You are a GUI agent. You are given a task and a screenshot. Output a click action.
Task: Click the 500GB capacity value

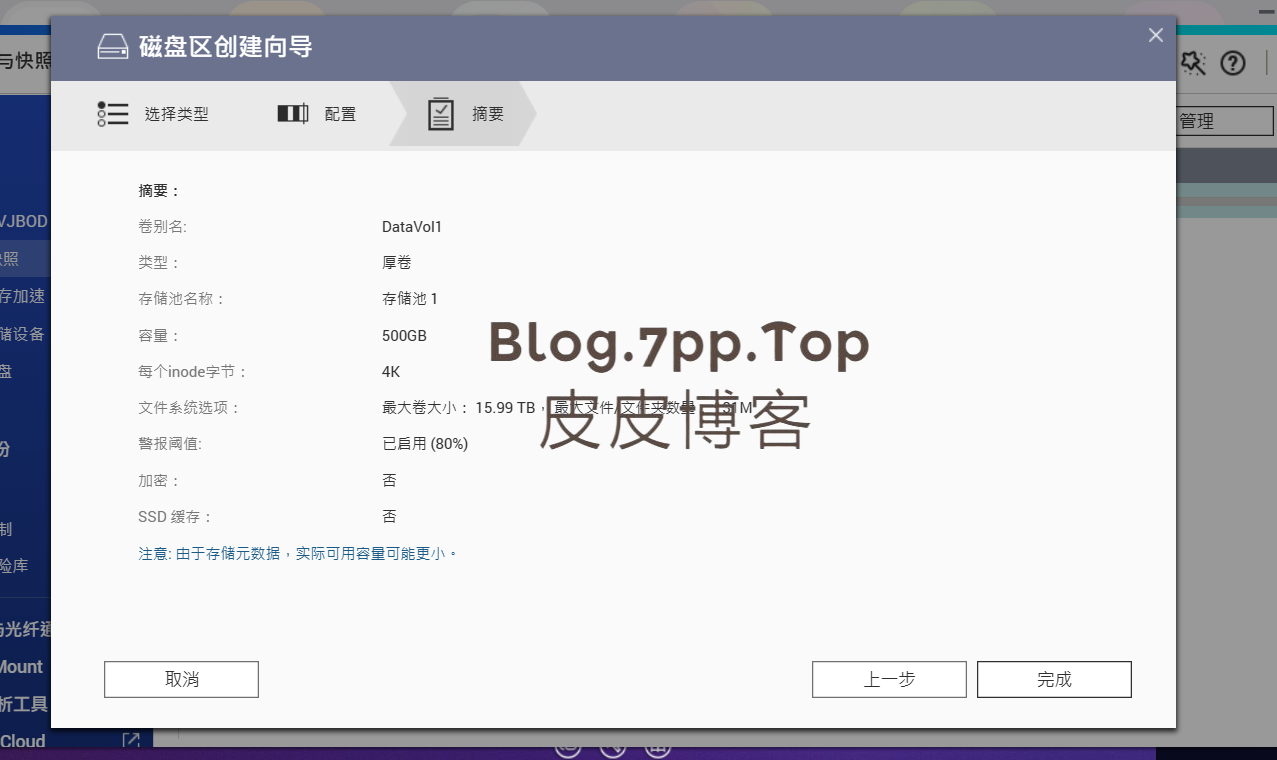pyautogui.click(x=404, y=336)
